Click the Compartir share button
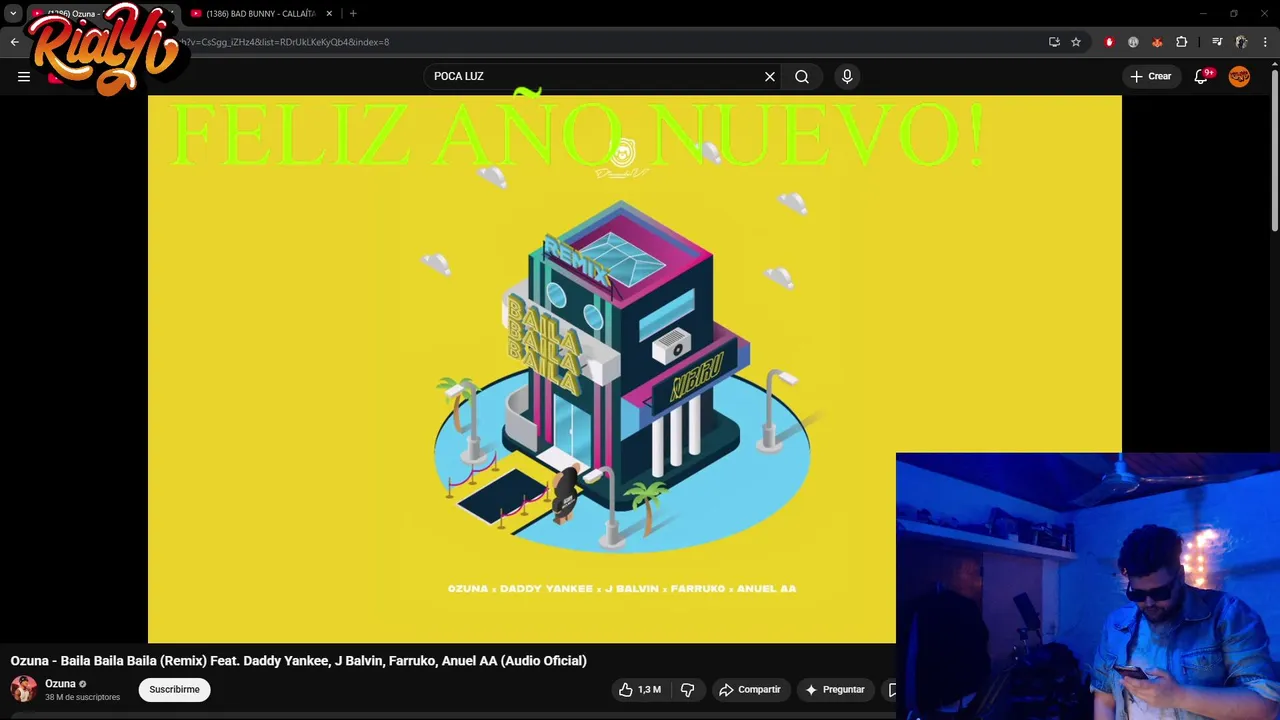This screenshot has width=1280, height=720. [750, 689]
